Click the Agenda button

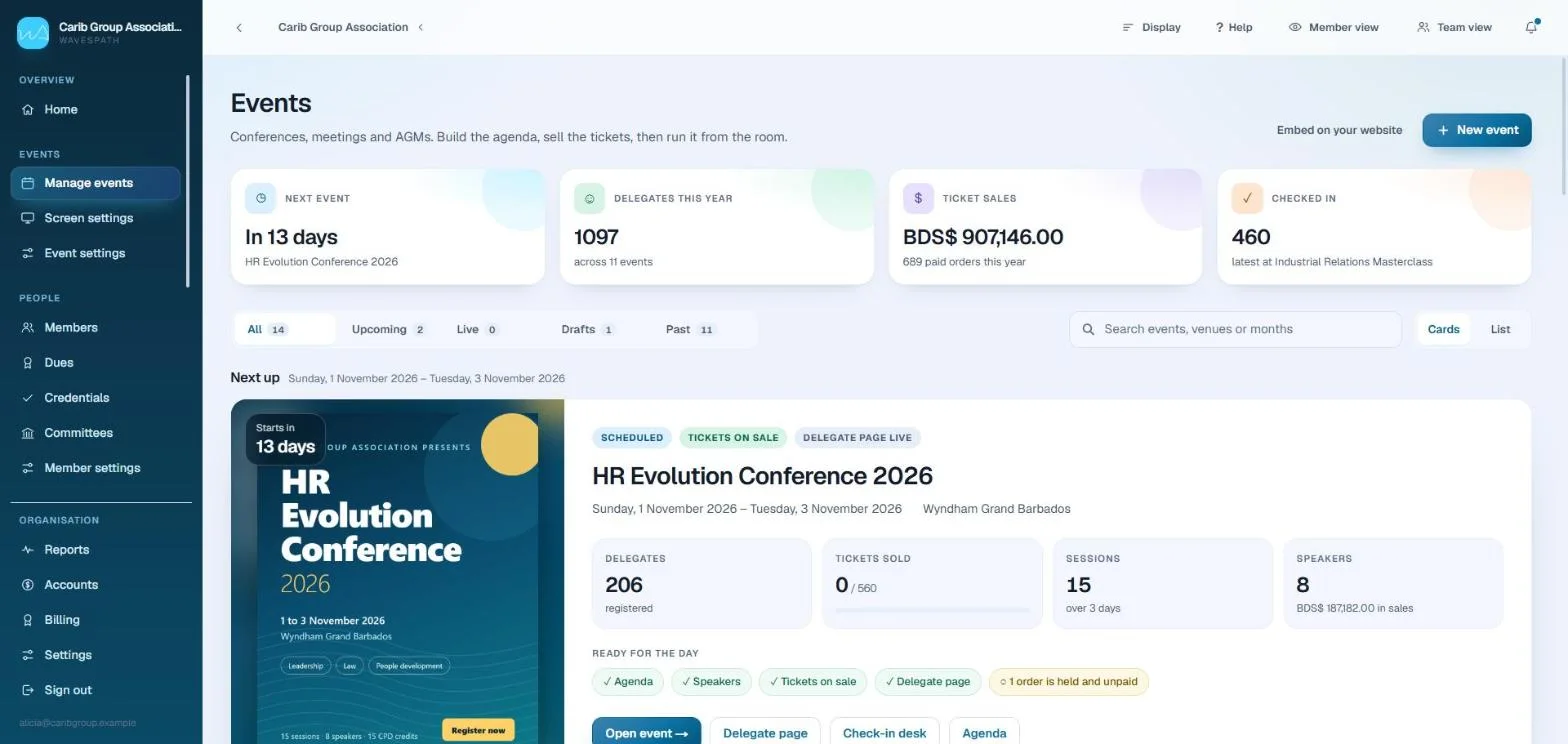click(984, 733)
